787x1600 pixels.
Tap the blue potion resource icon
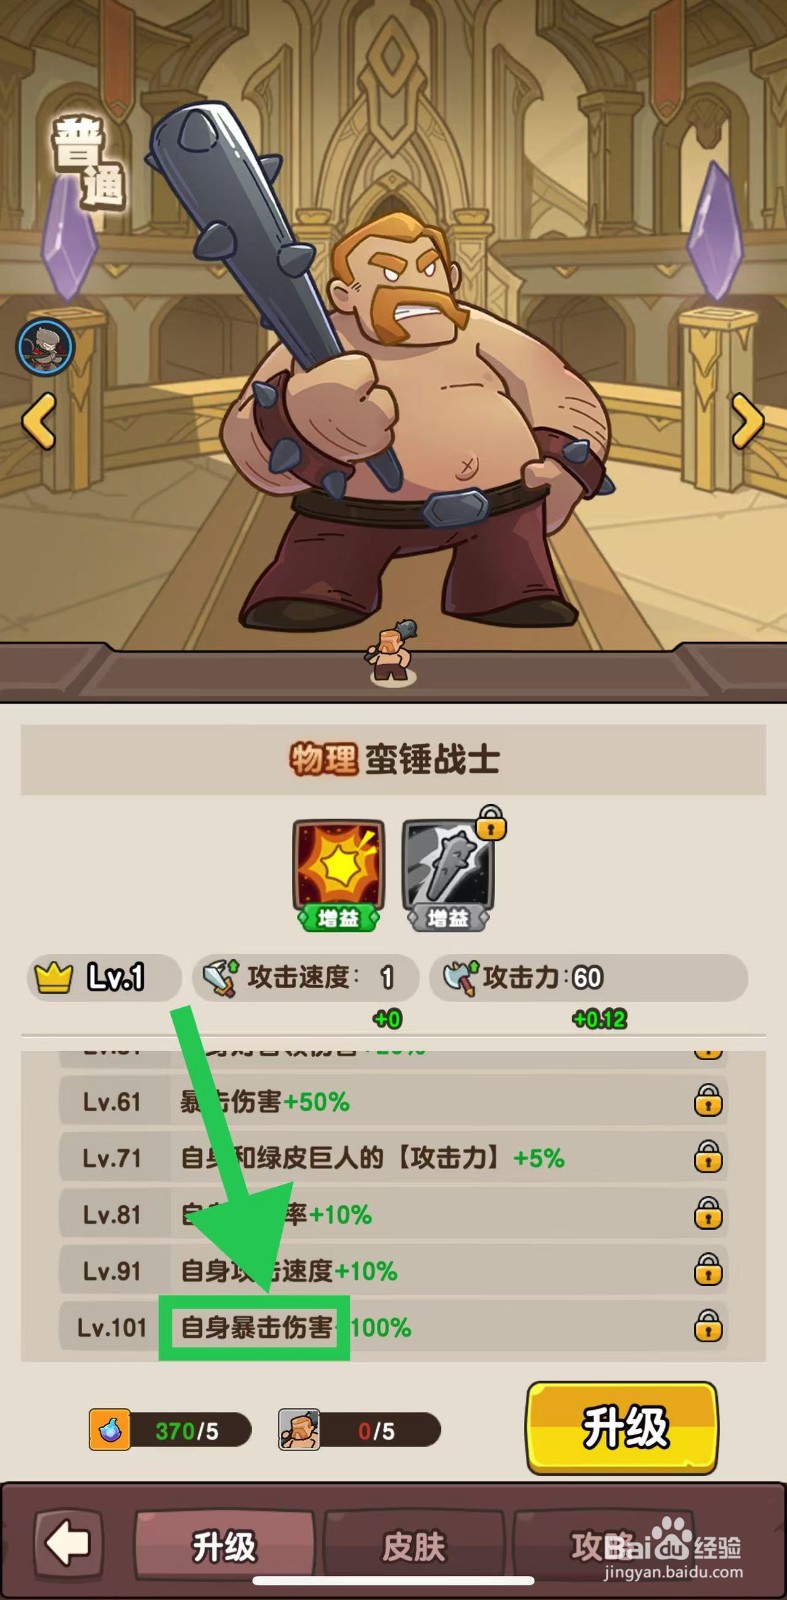[x=109, y=1430]
